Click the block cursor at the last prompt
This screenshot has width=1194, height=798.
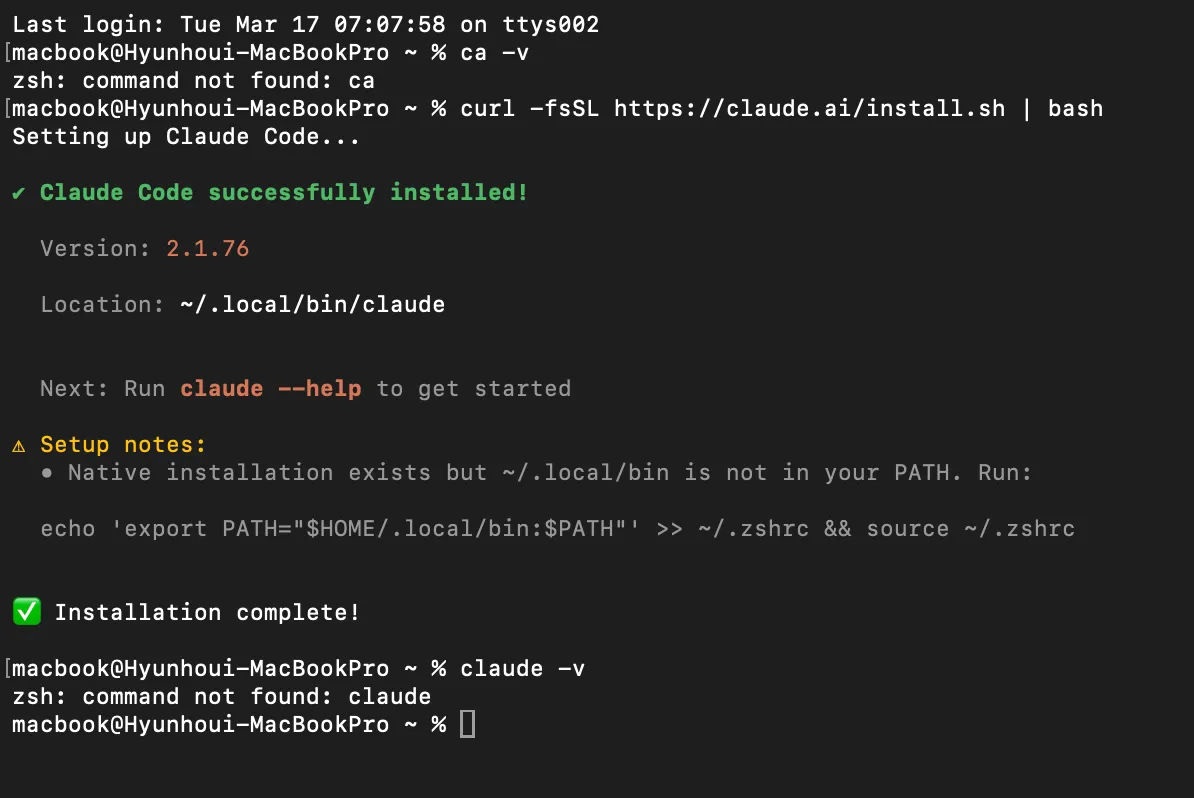tap(467, 724)
